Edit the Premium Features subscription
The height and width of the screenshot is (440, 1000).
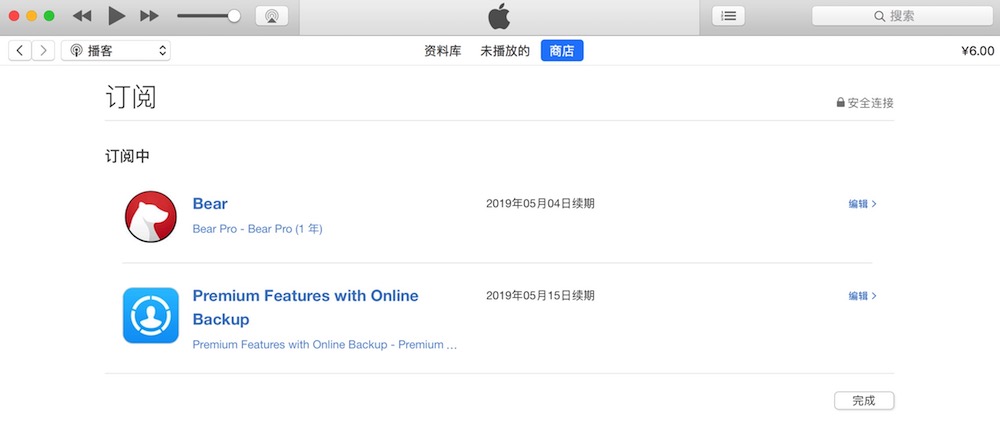click(x=862, y=296)
